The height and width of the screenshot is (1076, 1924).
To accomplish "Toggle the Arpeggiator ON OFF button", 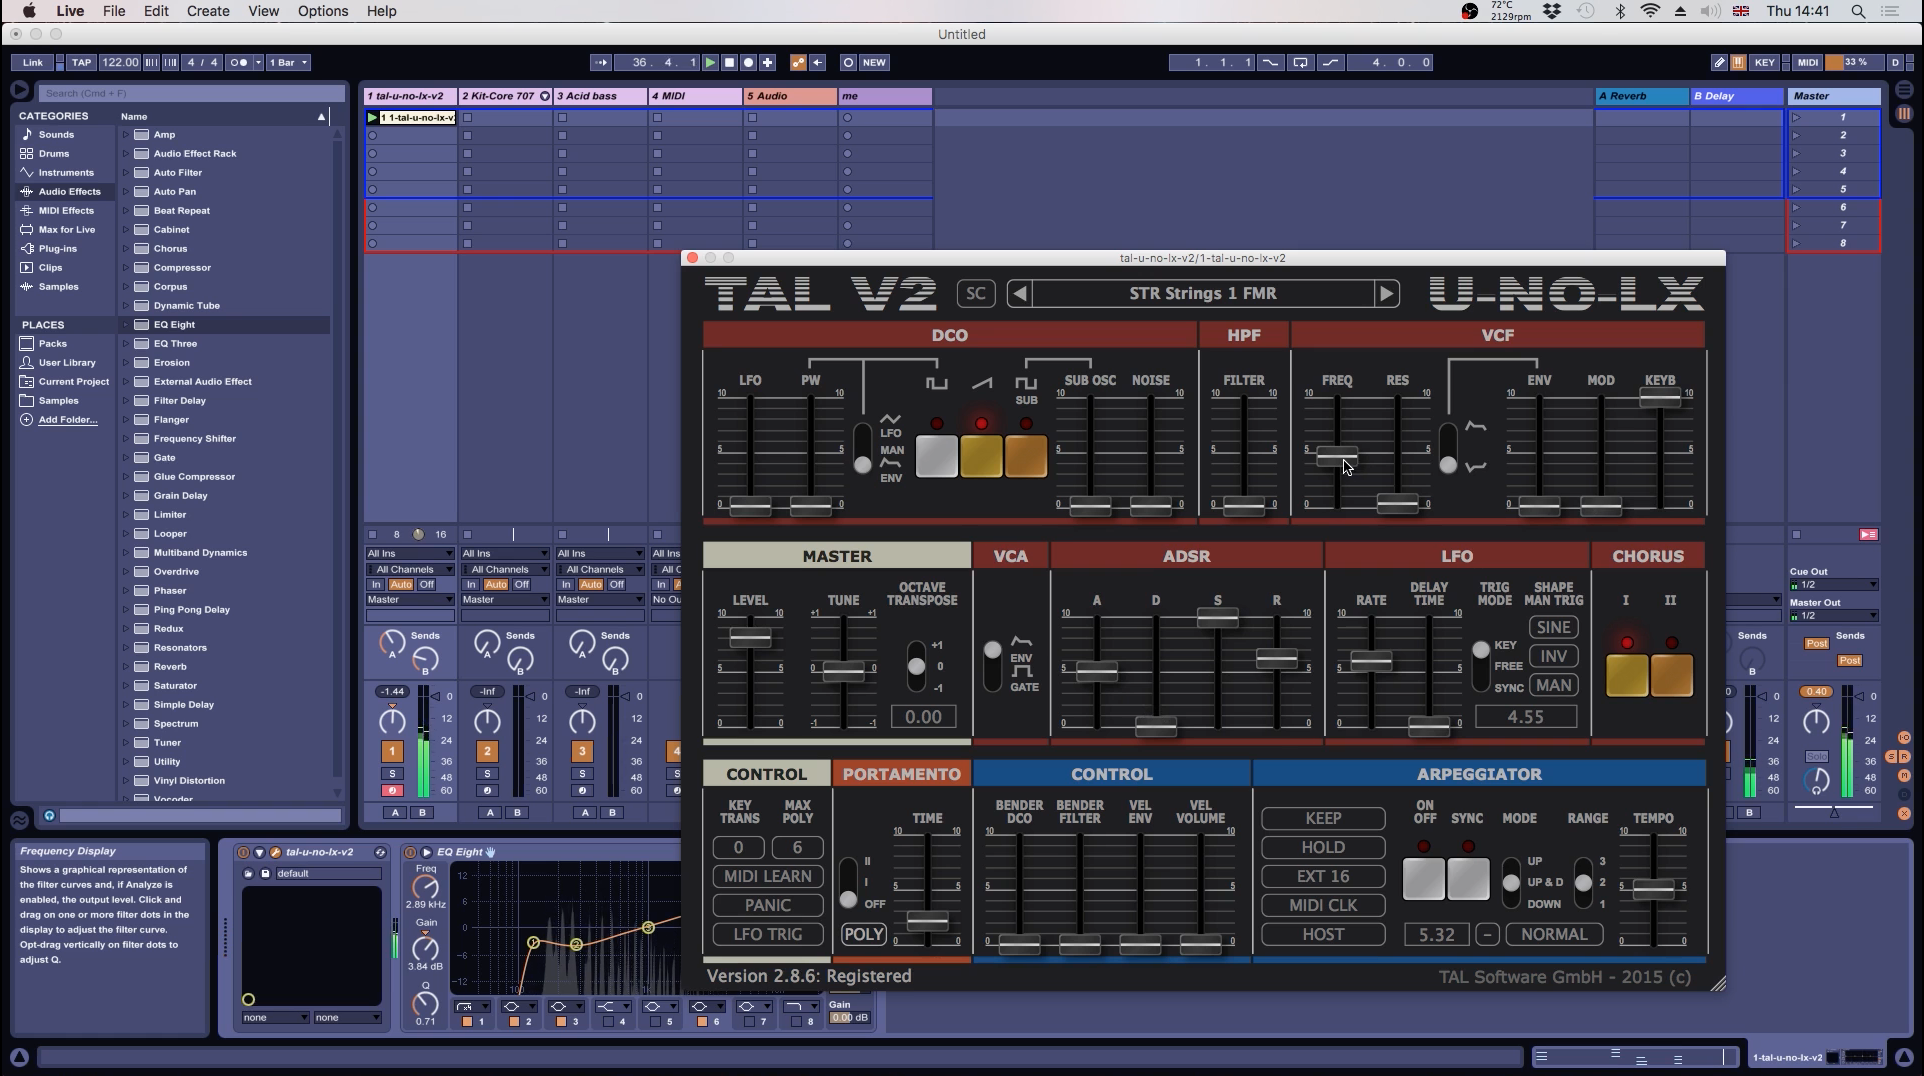I will click(x=1424, y=879).
